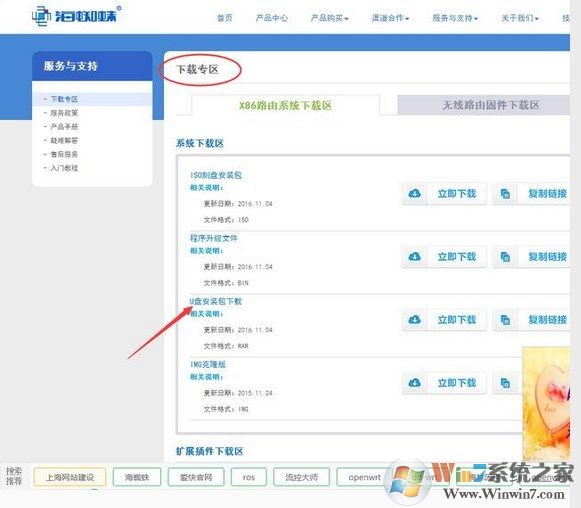Switch to 无线路由固件下载区 tab
The height and width of the screenshot is (508, 581).
click(484, 105)
